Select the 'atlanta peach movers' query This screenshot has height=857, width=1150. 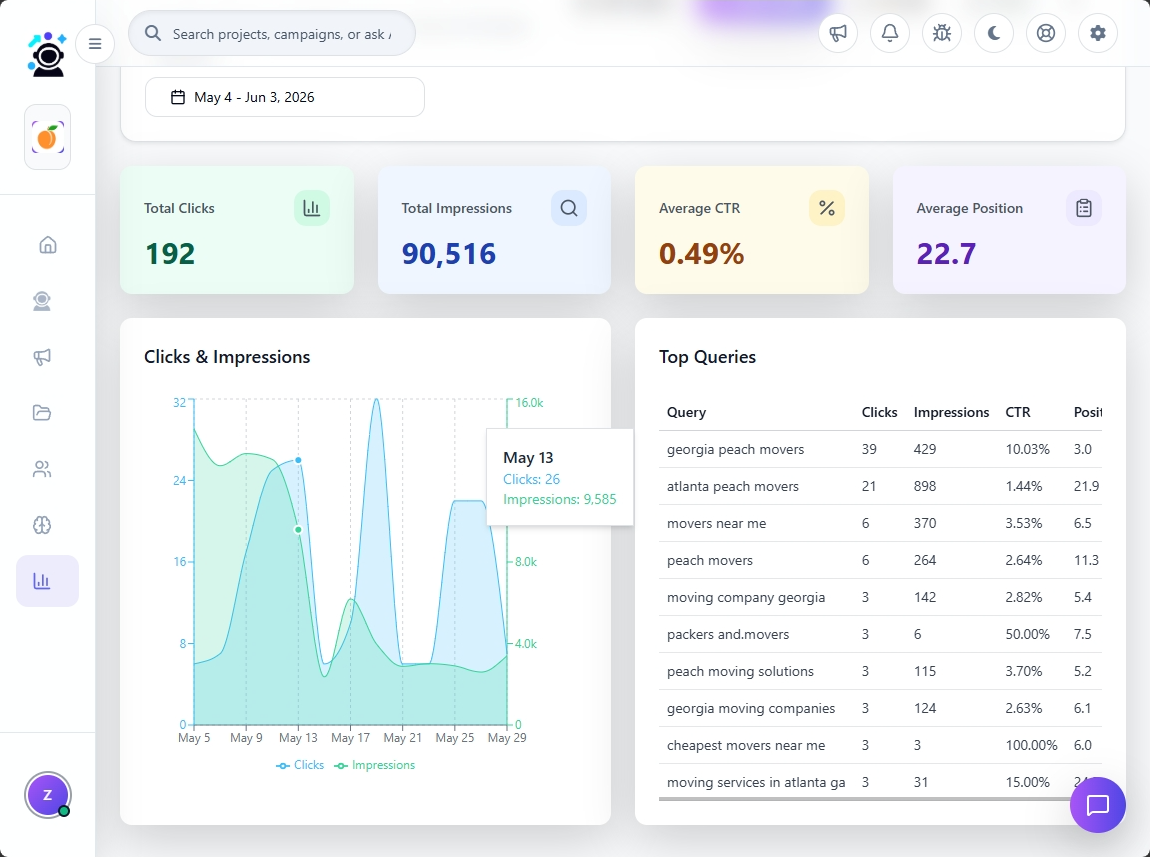tap(733, 486)
